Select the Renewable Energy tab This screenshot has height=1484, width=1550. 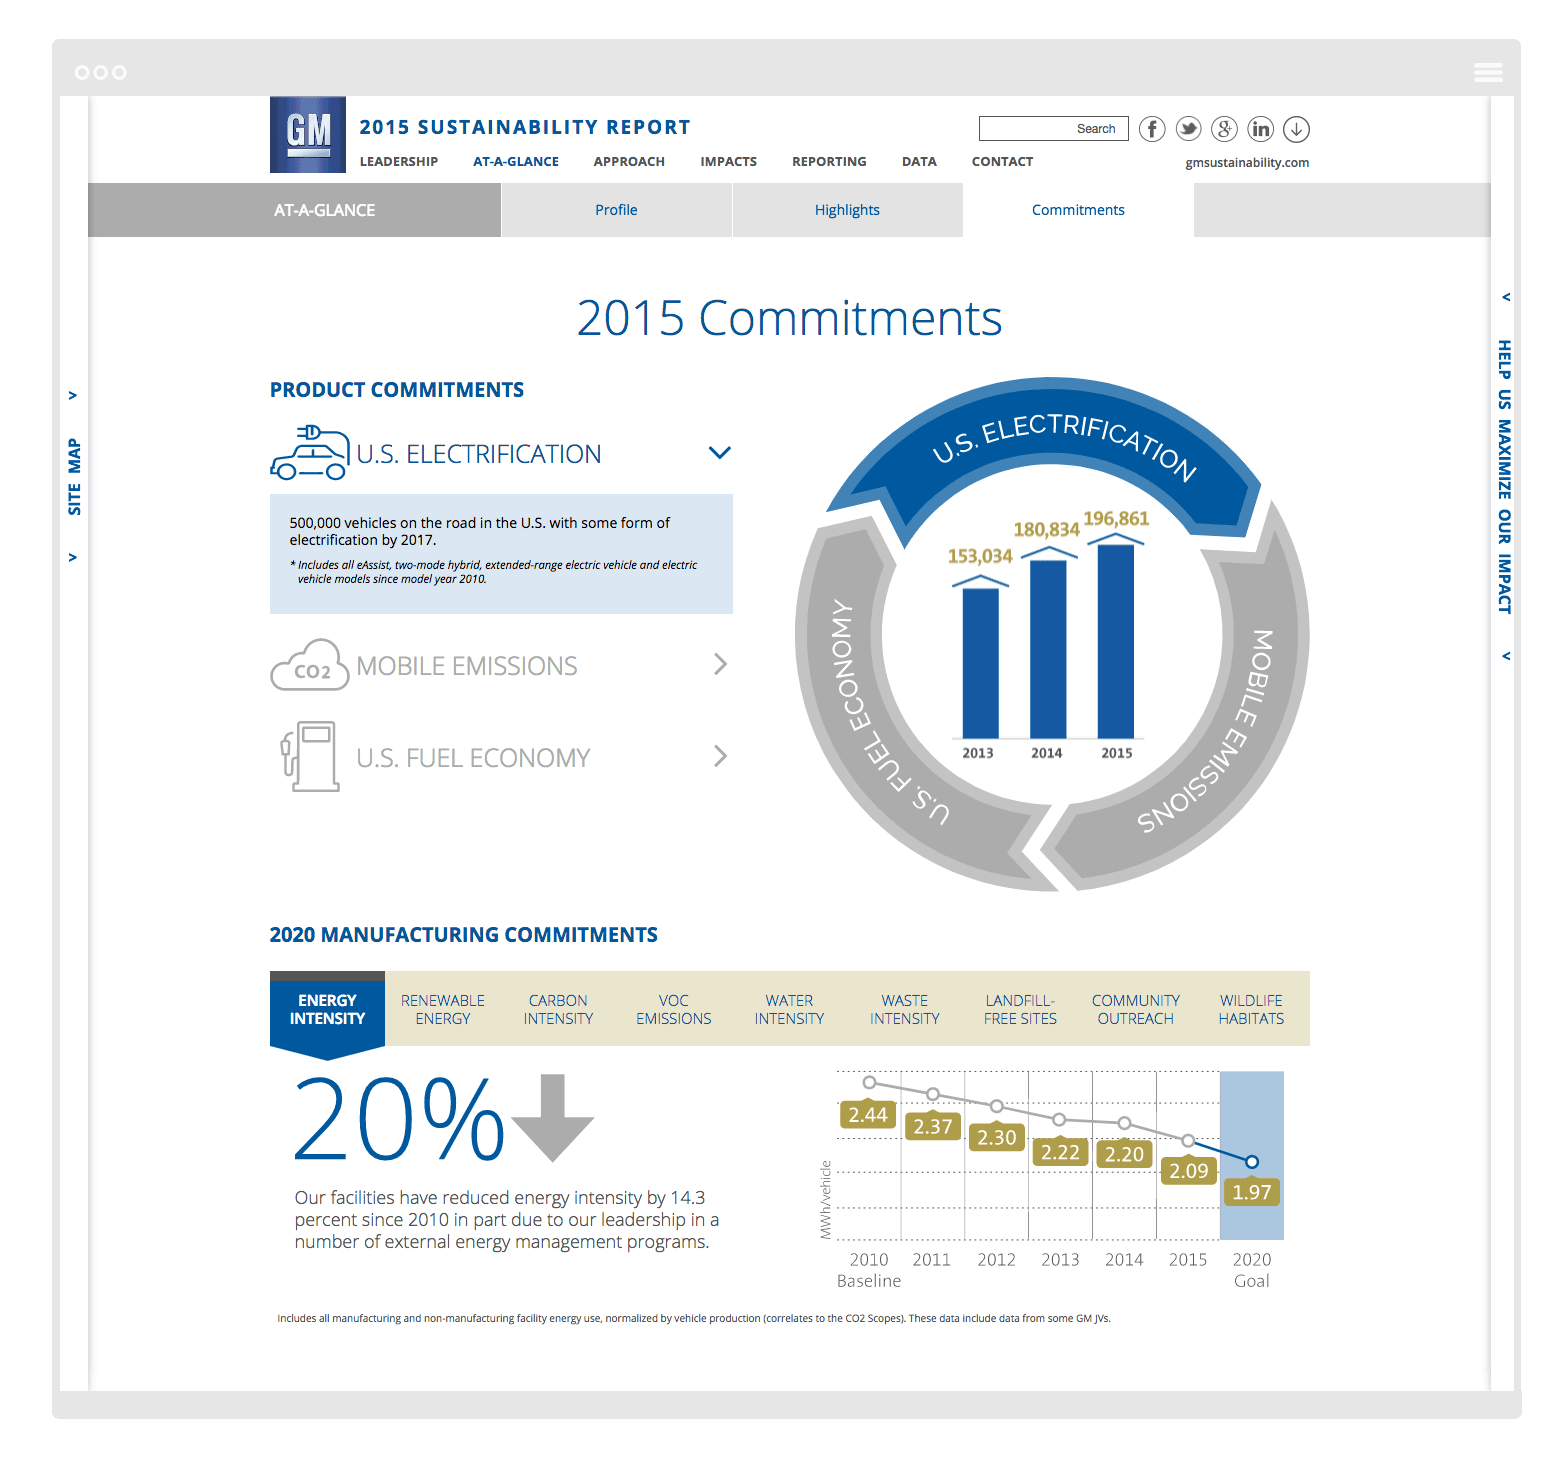tap(443, 1010)
